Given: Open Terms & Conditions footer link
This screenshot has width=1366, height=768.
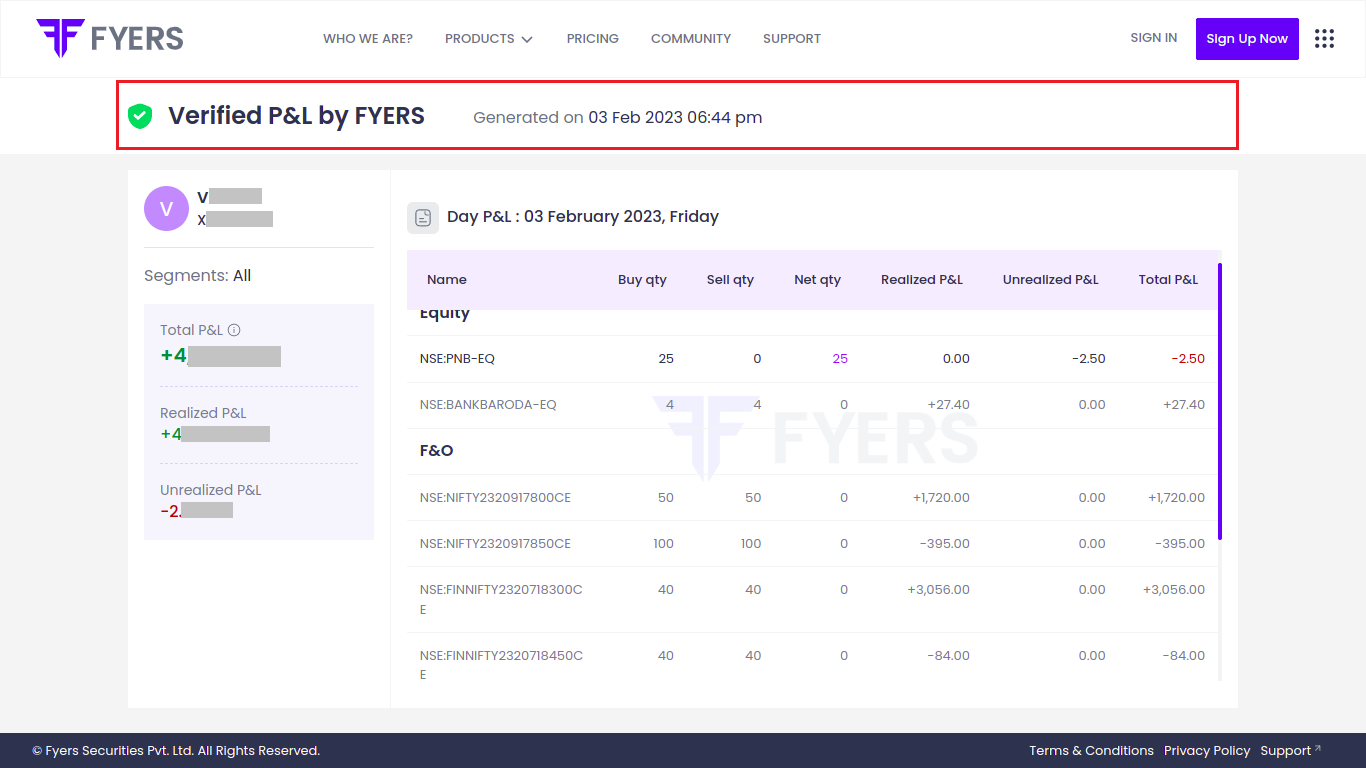Looking at the screenshot, I should (1091, 751).
